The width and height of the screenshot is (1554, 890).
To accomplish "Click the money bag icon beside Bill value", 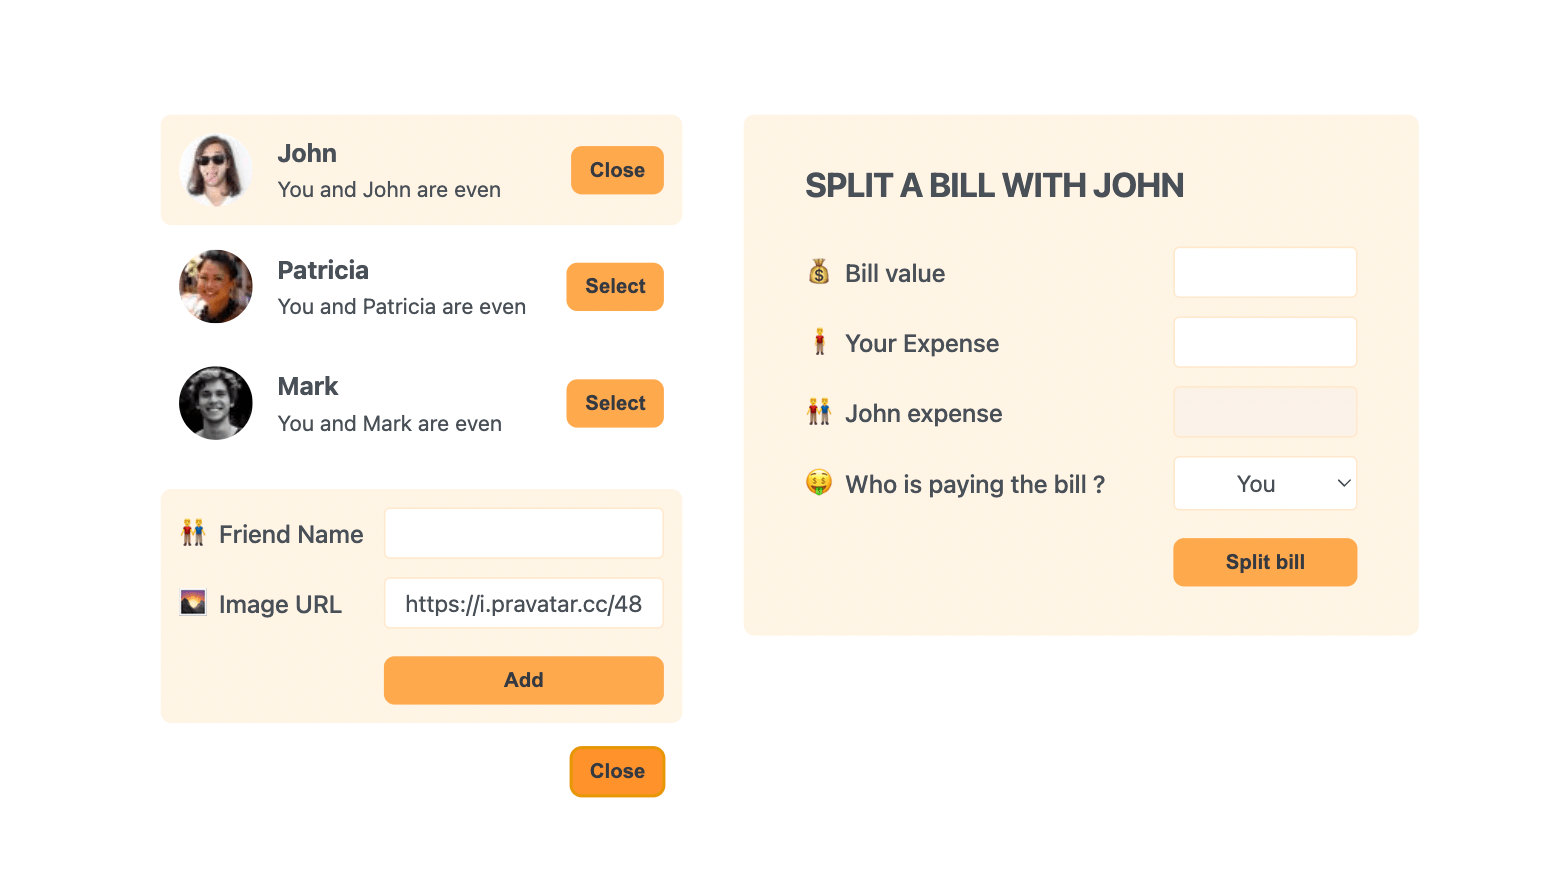I will coord(819,272).
